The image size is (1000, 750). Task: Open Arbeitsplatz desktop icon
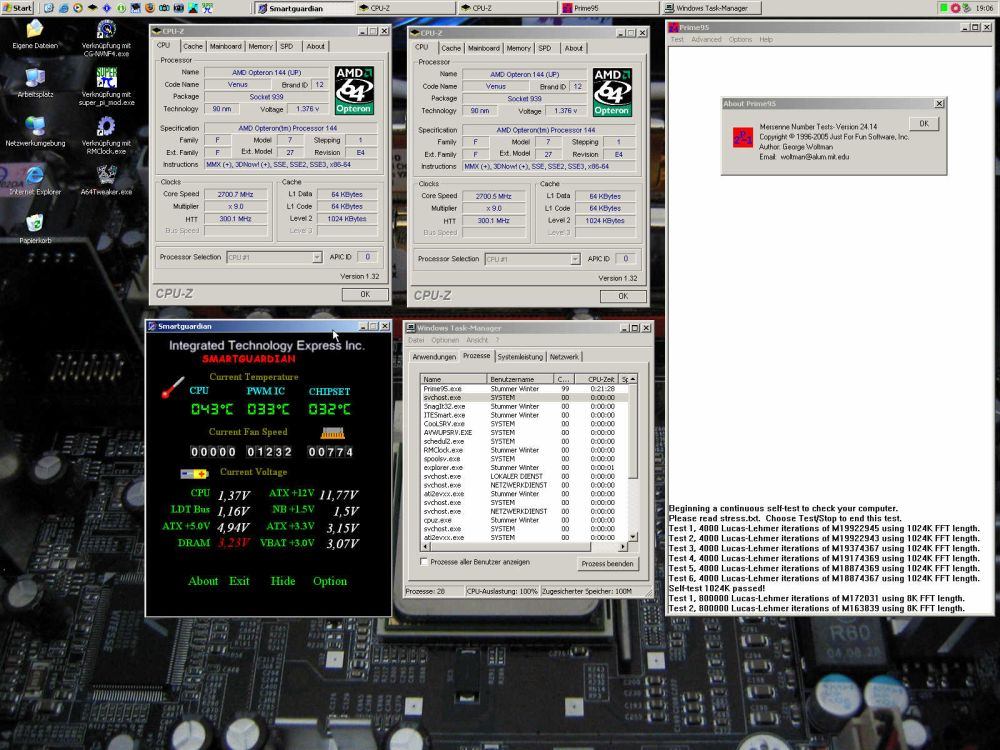pyautogui.click(x=35, y=79)
